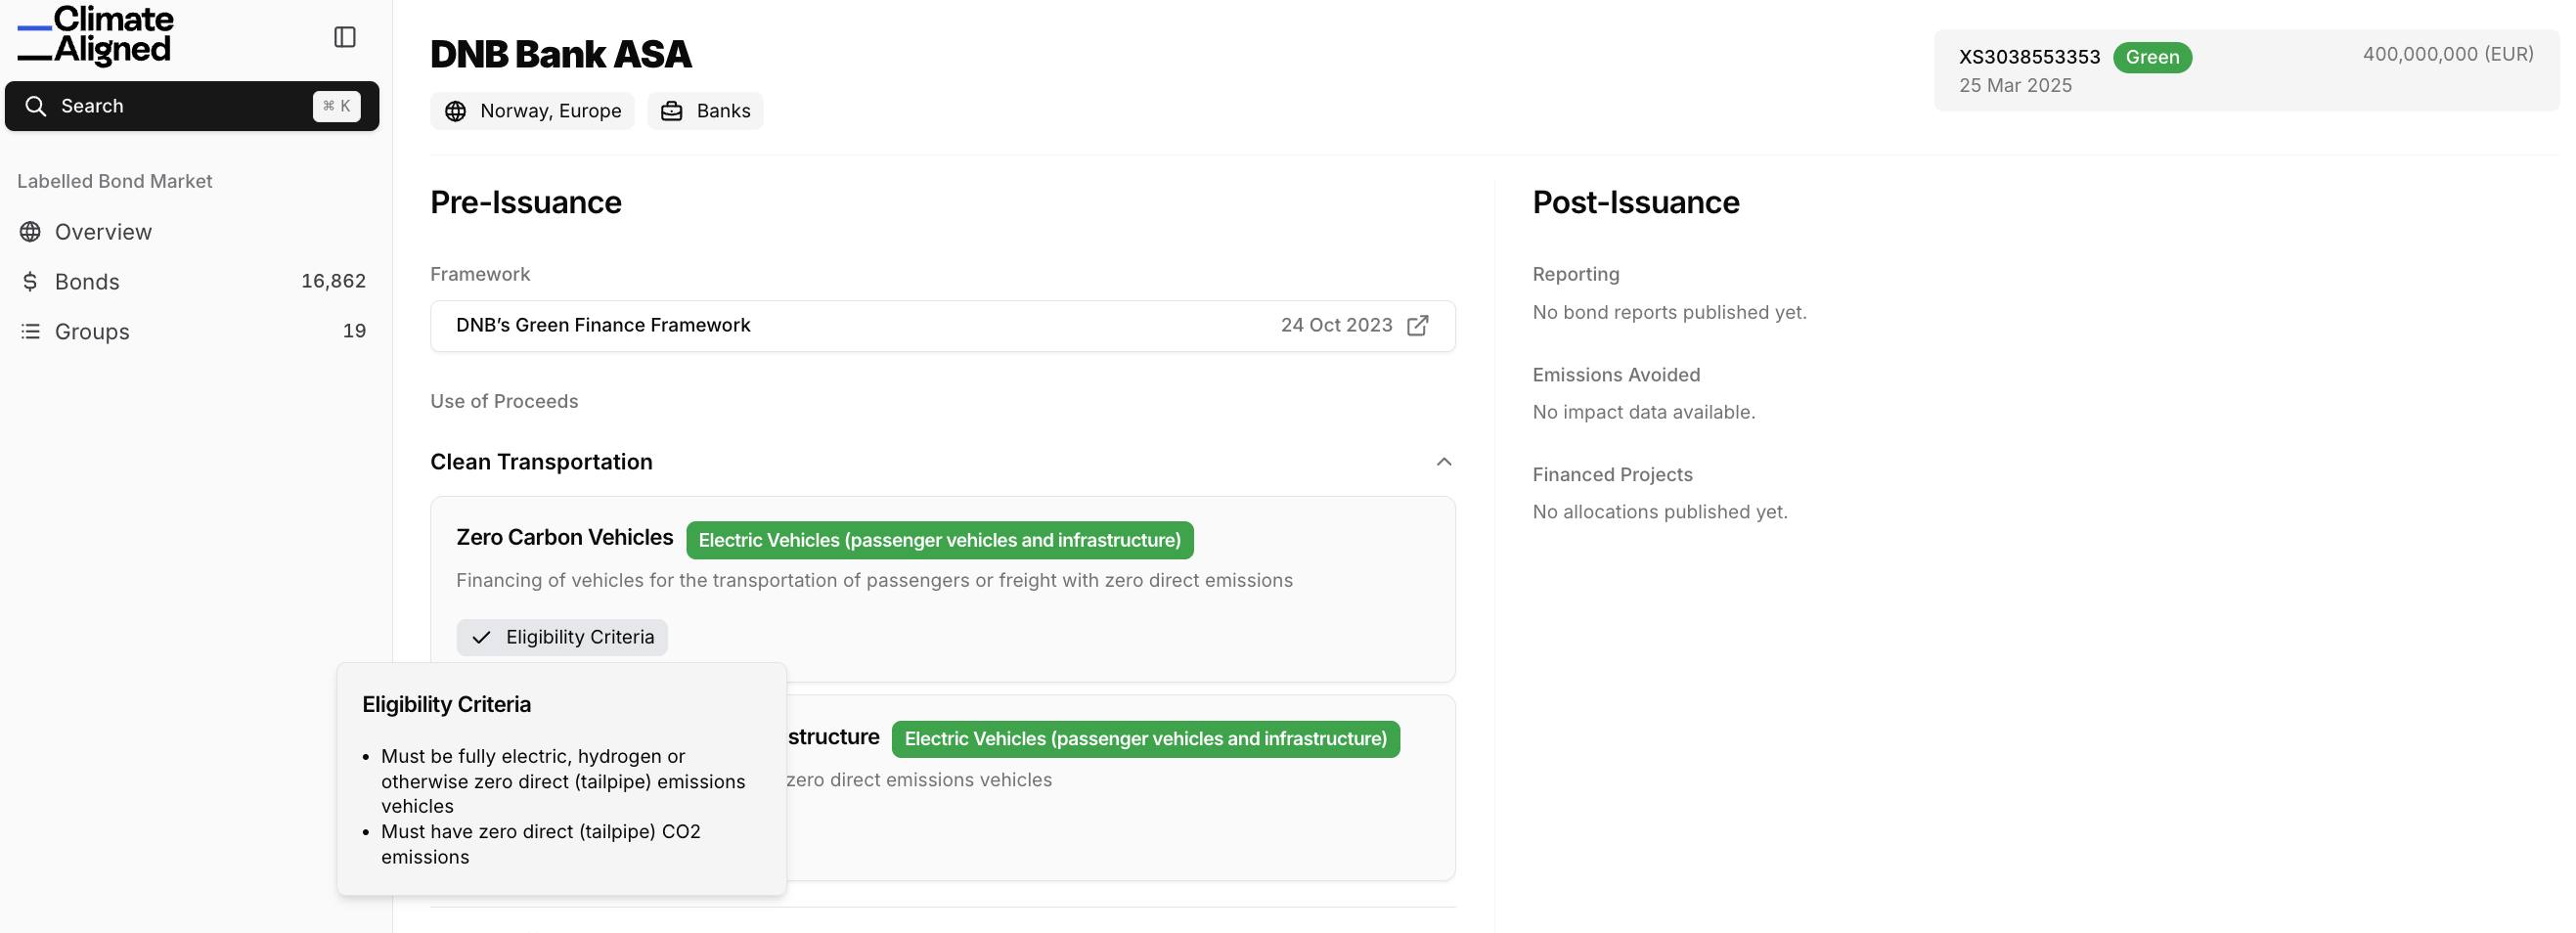2576x933 pixels.
Task: Click the 24 Oct 2023 date
Action: (1337, 326)
